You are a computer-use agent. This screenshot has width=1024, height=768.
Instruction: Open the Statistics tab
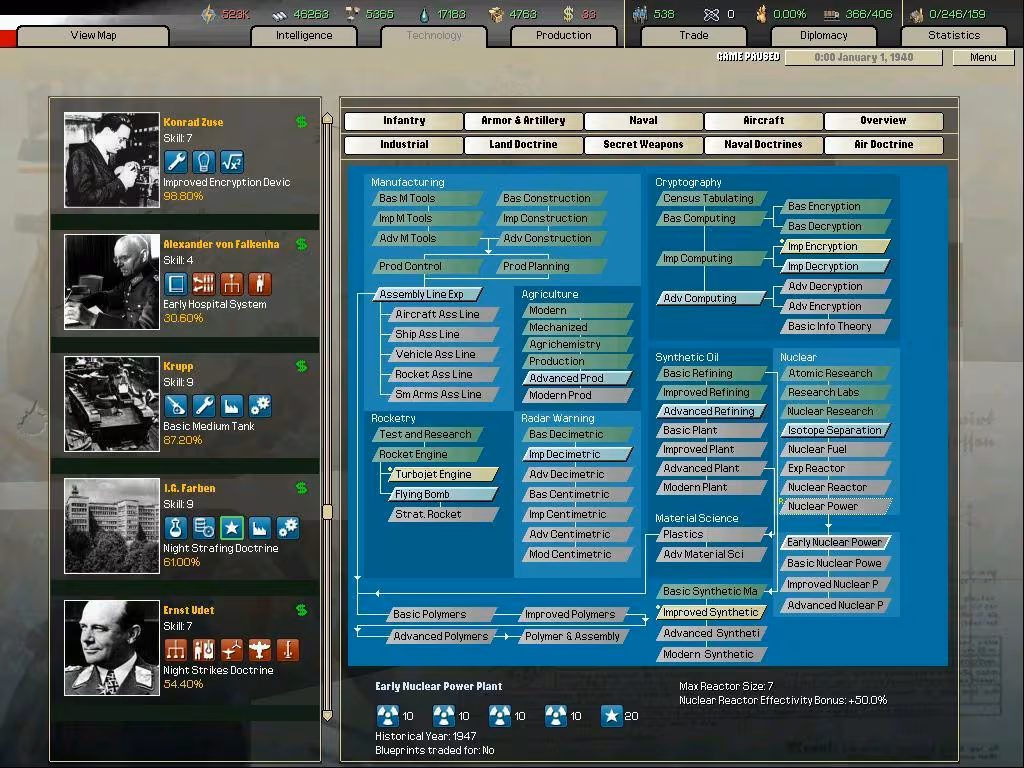point(954,36)
